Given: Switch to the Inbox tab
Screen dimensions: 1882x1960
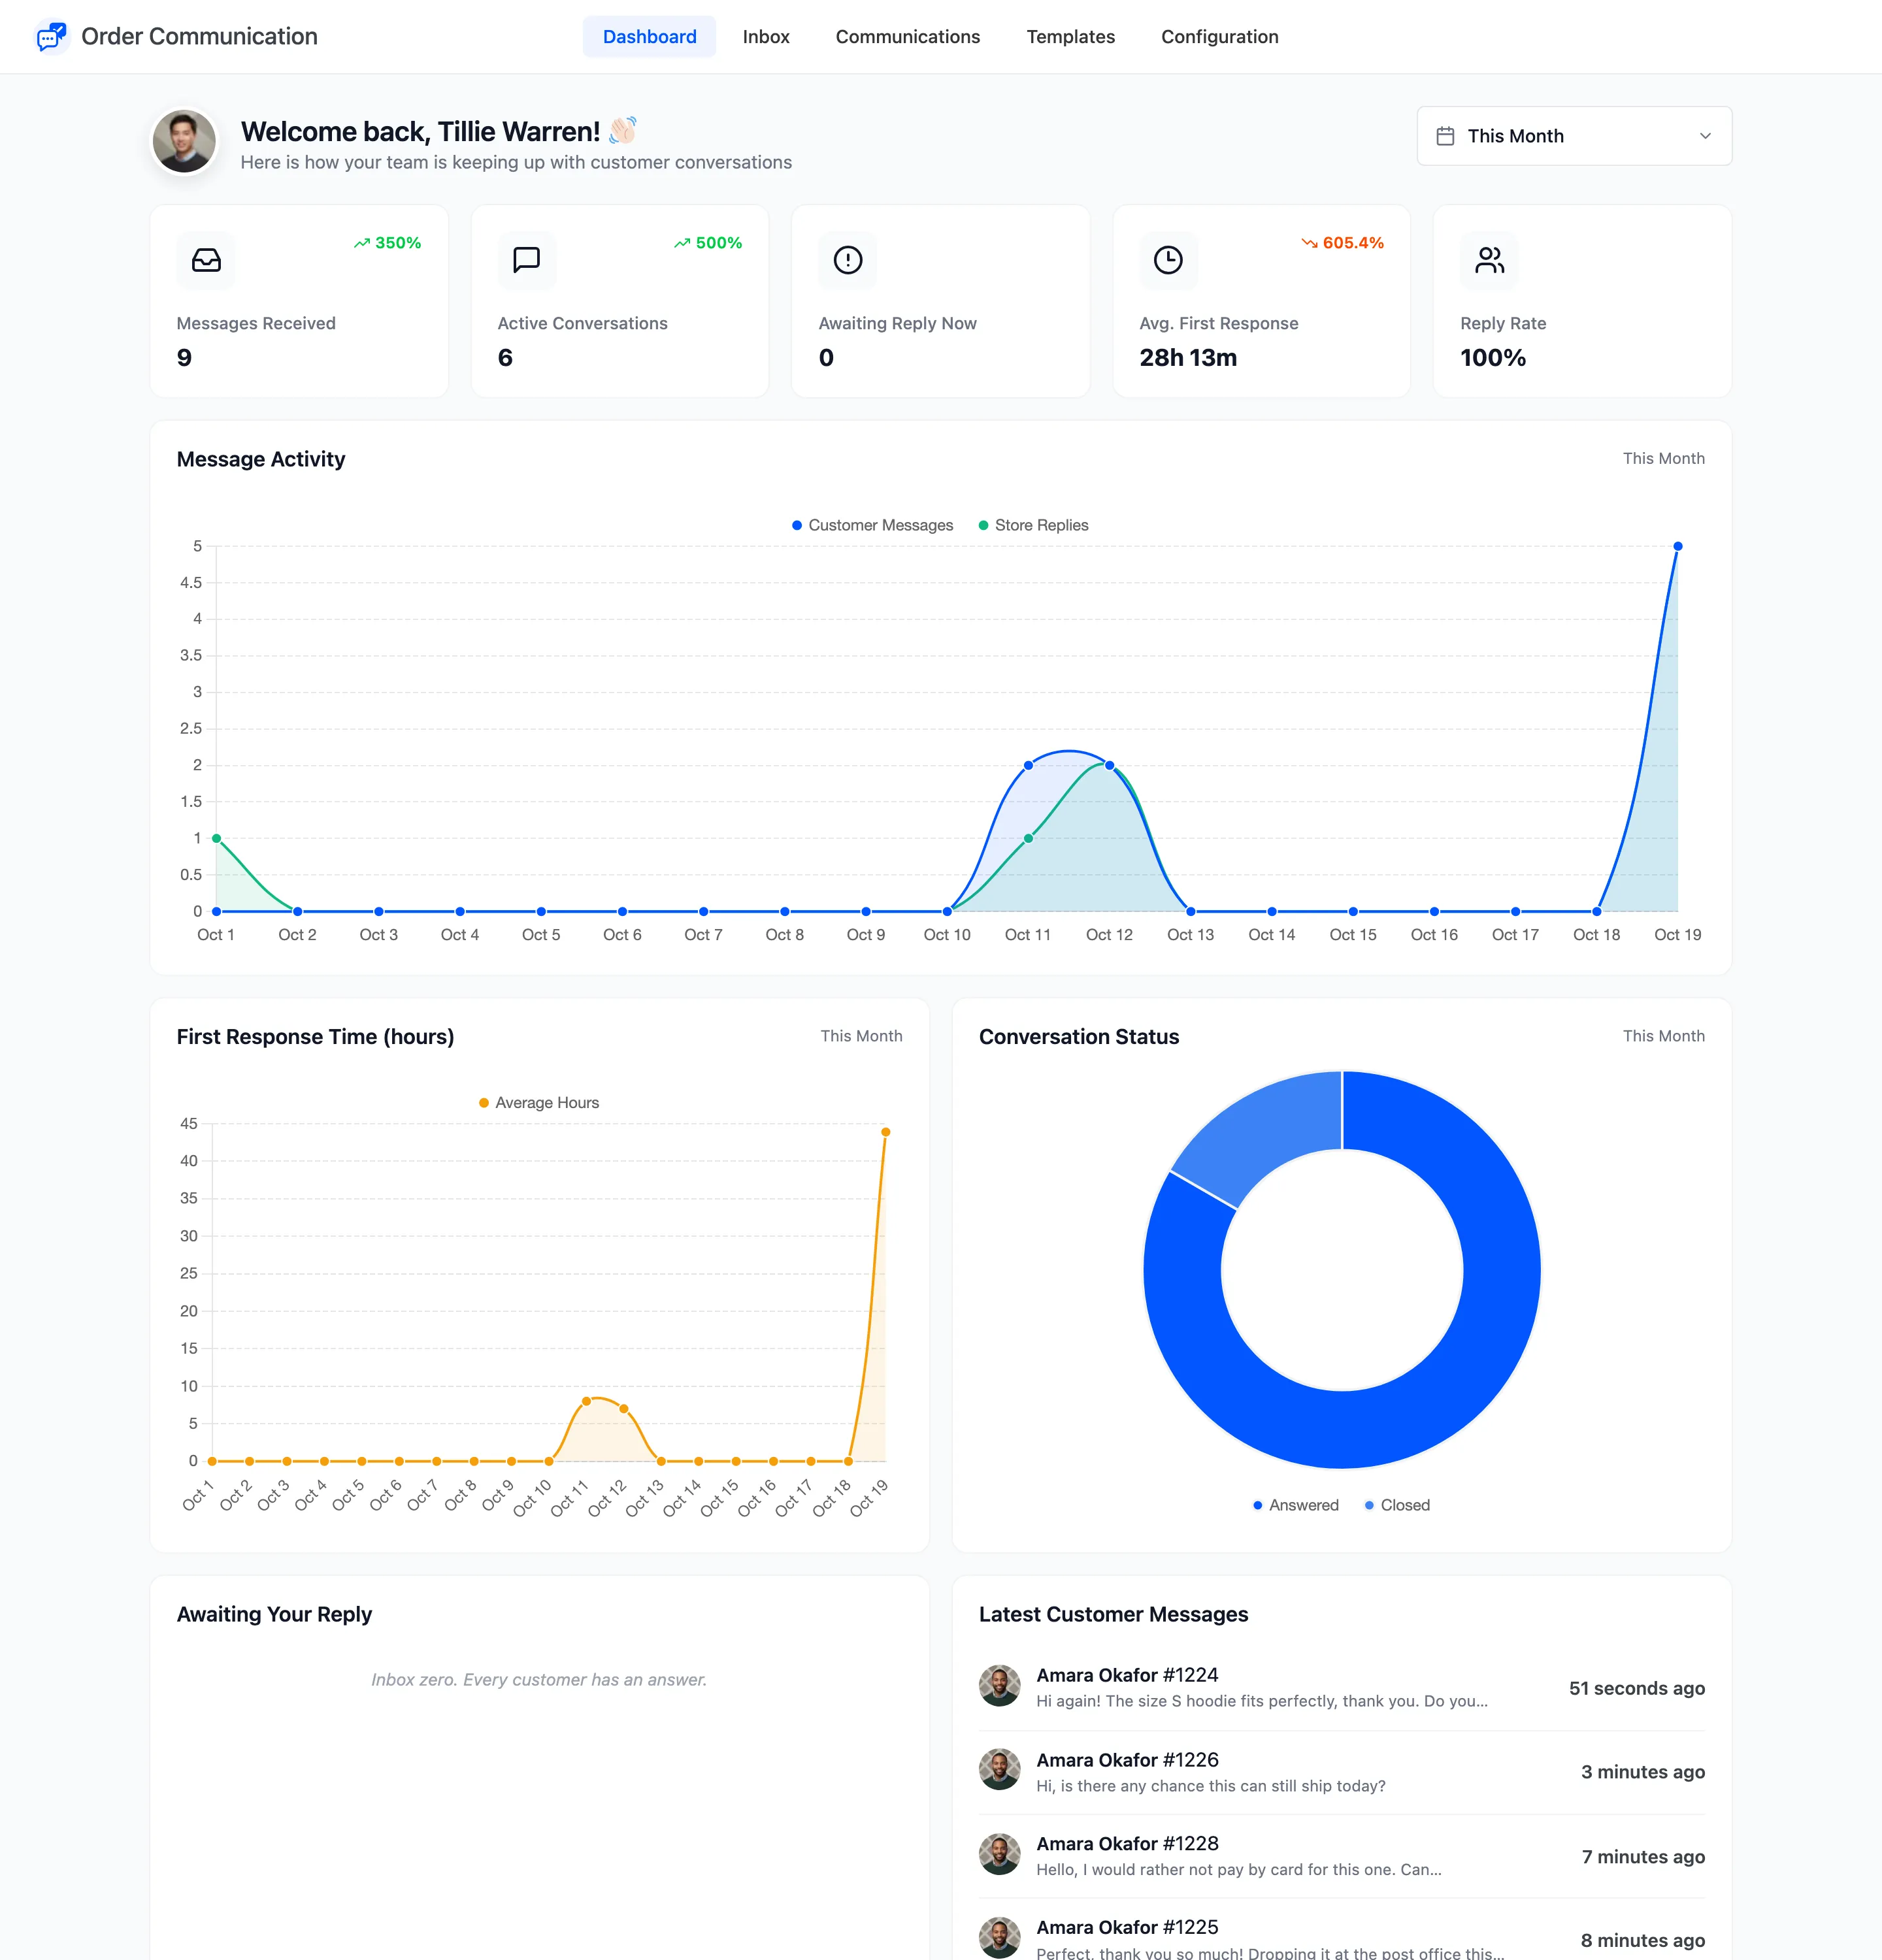Looking at the screenshot, I should (x=766, y=37).
